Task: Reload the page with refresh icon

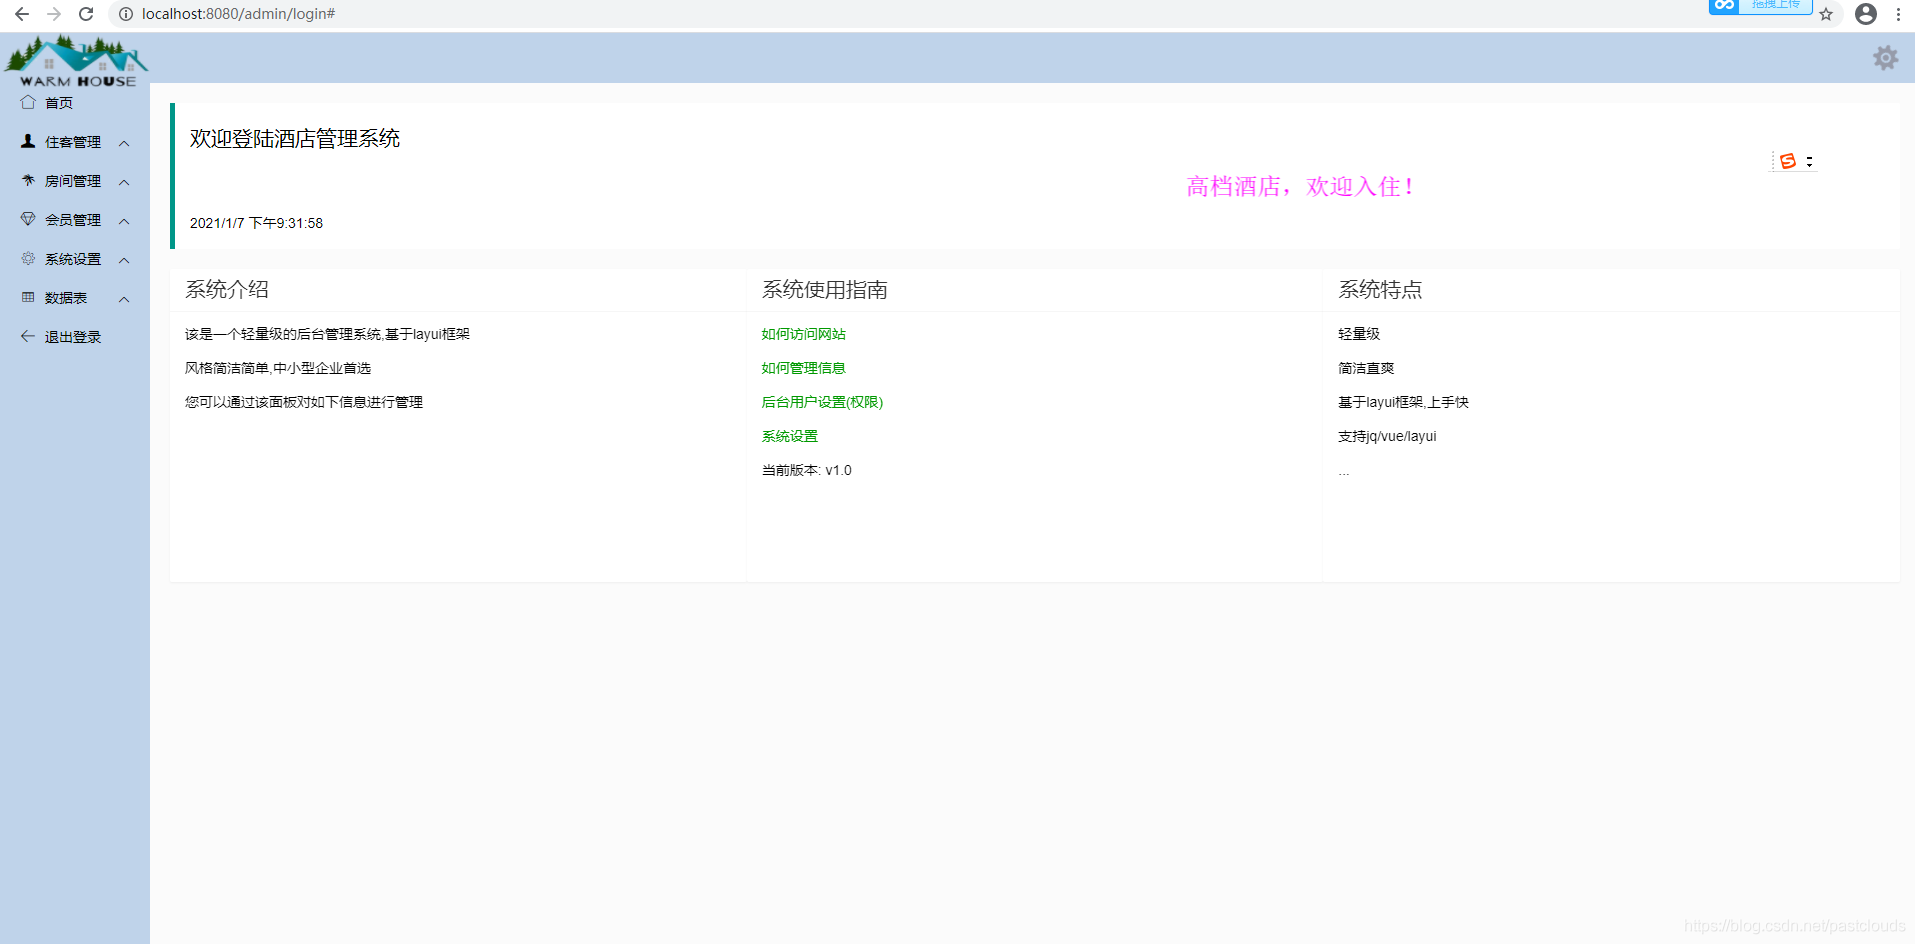Action: [86, 14]
